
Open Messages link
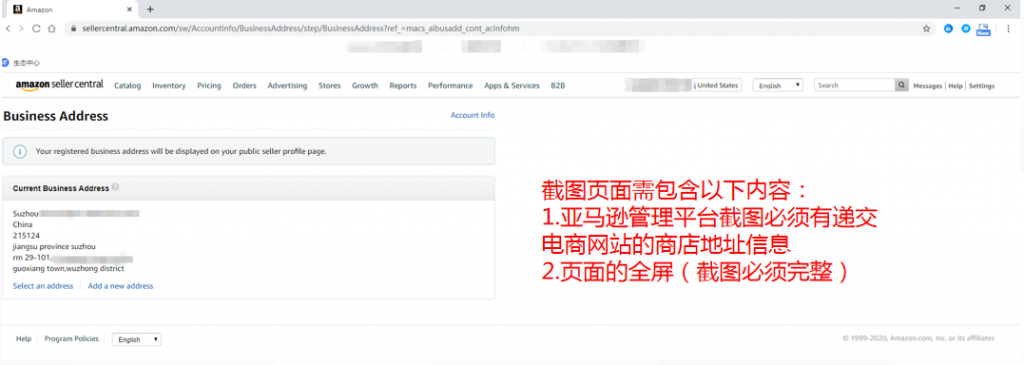[927, 86]
